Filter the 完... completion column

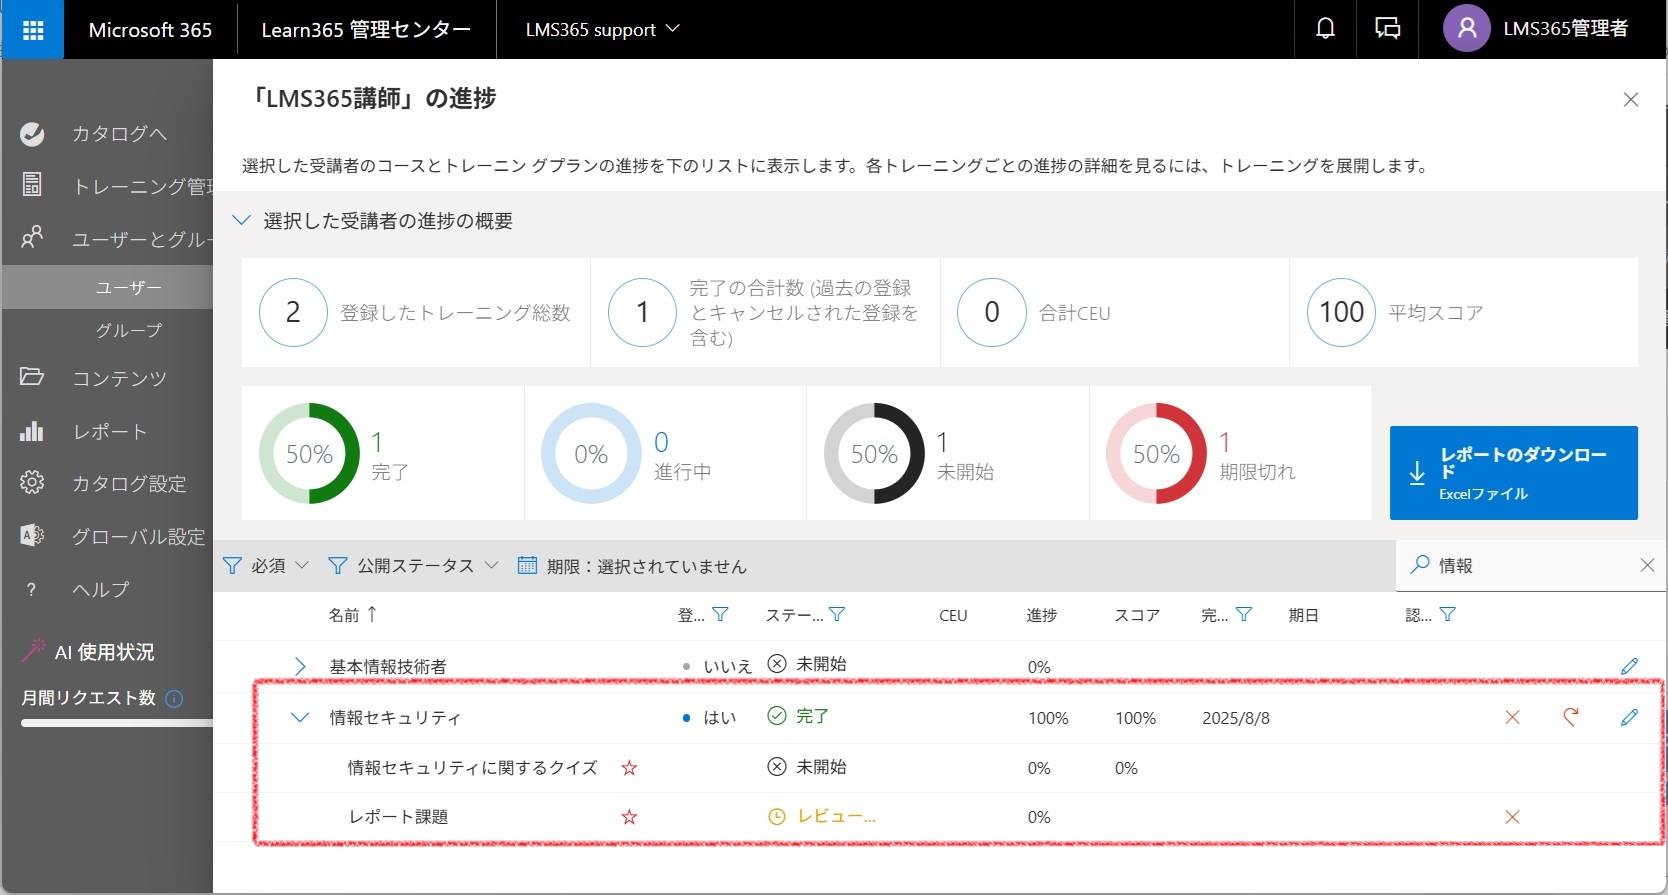(1244, 615)
